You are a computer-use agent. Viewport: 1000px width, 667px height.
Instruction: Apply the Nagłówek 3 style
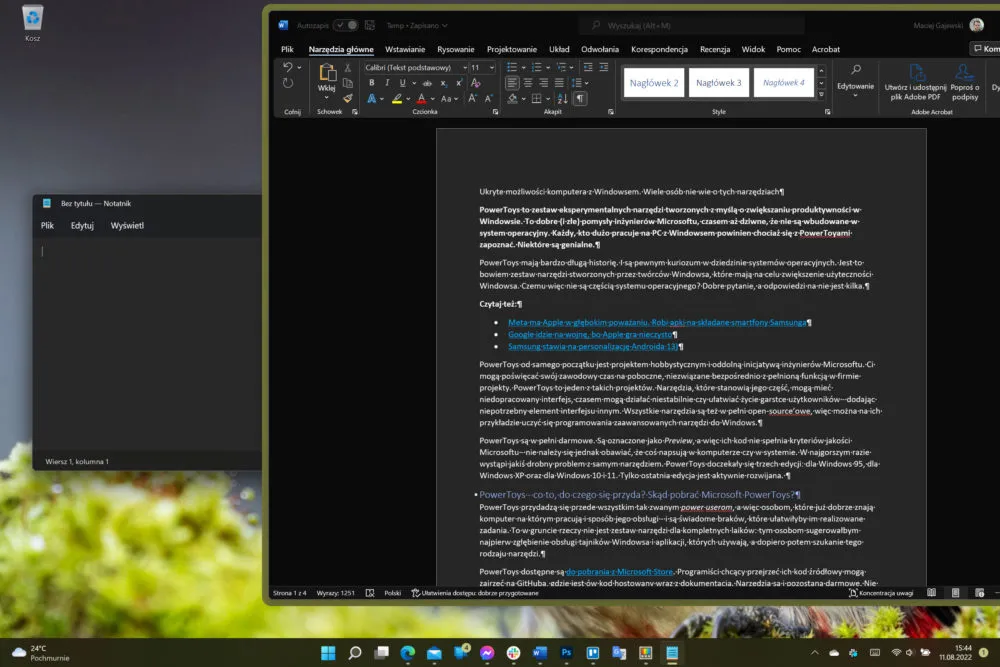(719, 83)
